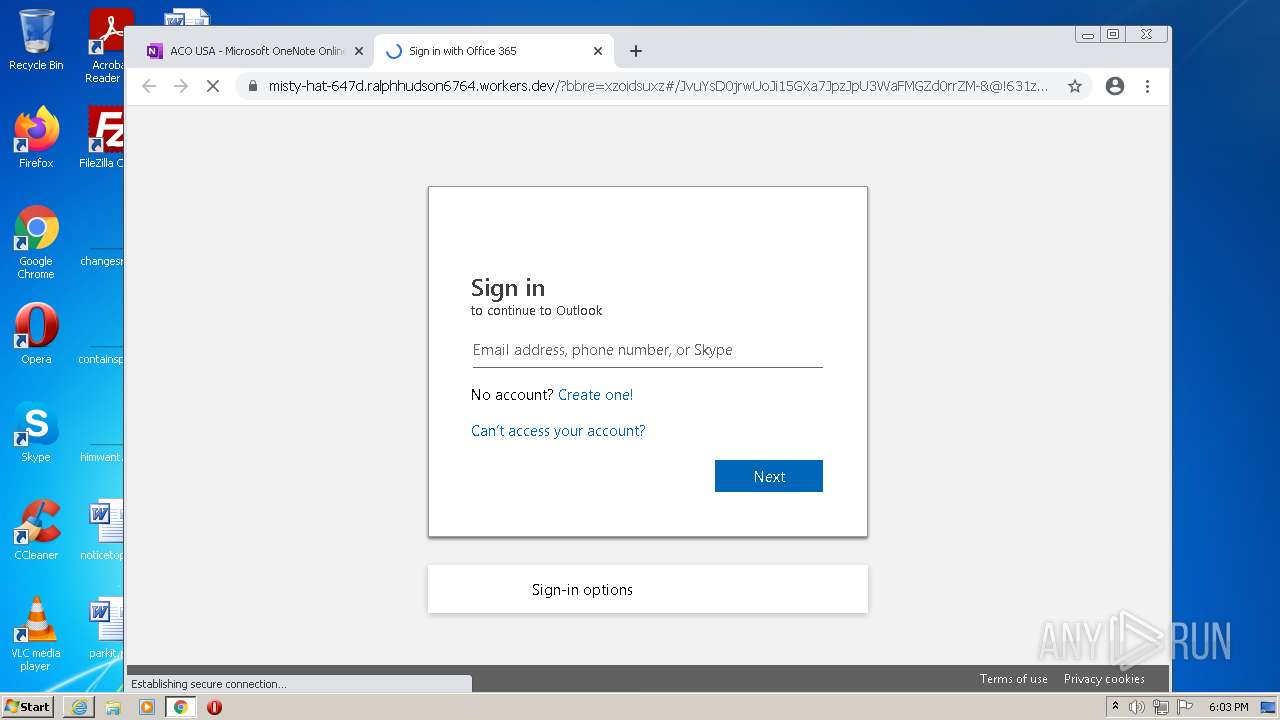
Task: Open the parkit Word document icon
Action: point(105,628)
